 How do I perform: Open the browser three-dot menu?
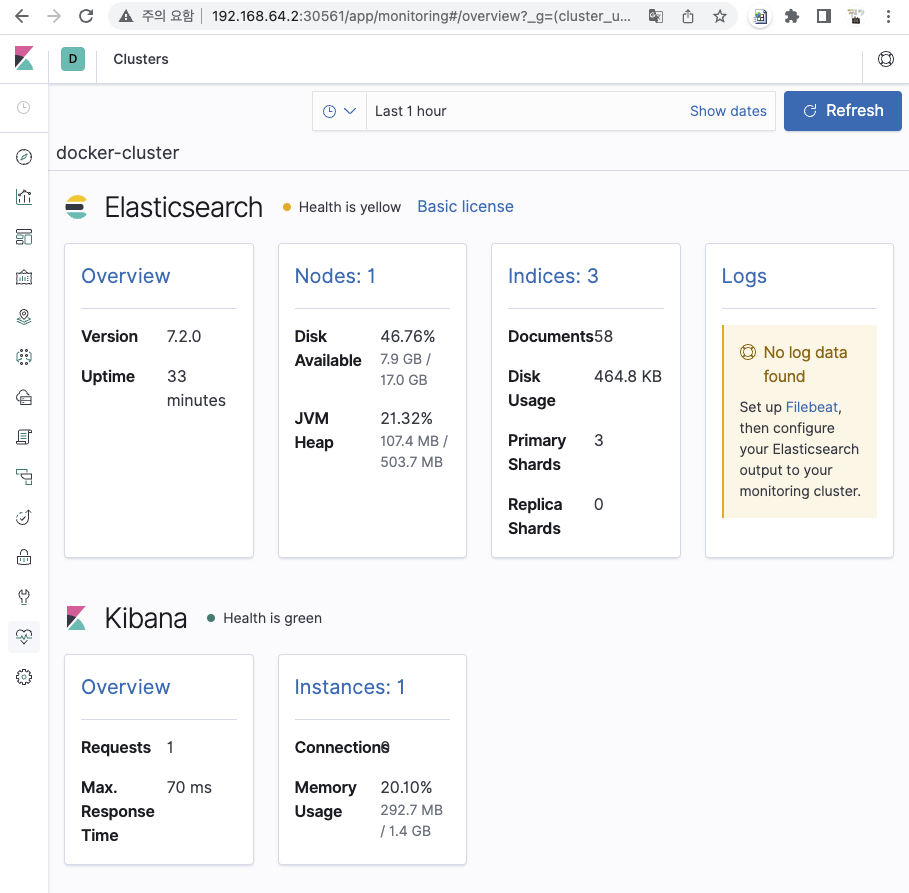point(888,16)
